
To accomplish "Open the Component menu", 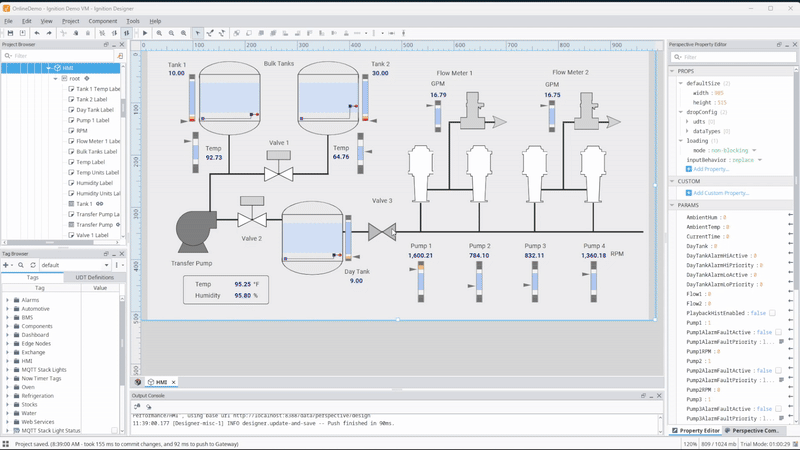I will coord(103,21).
